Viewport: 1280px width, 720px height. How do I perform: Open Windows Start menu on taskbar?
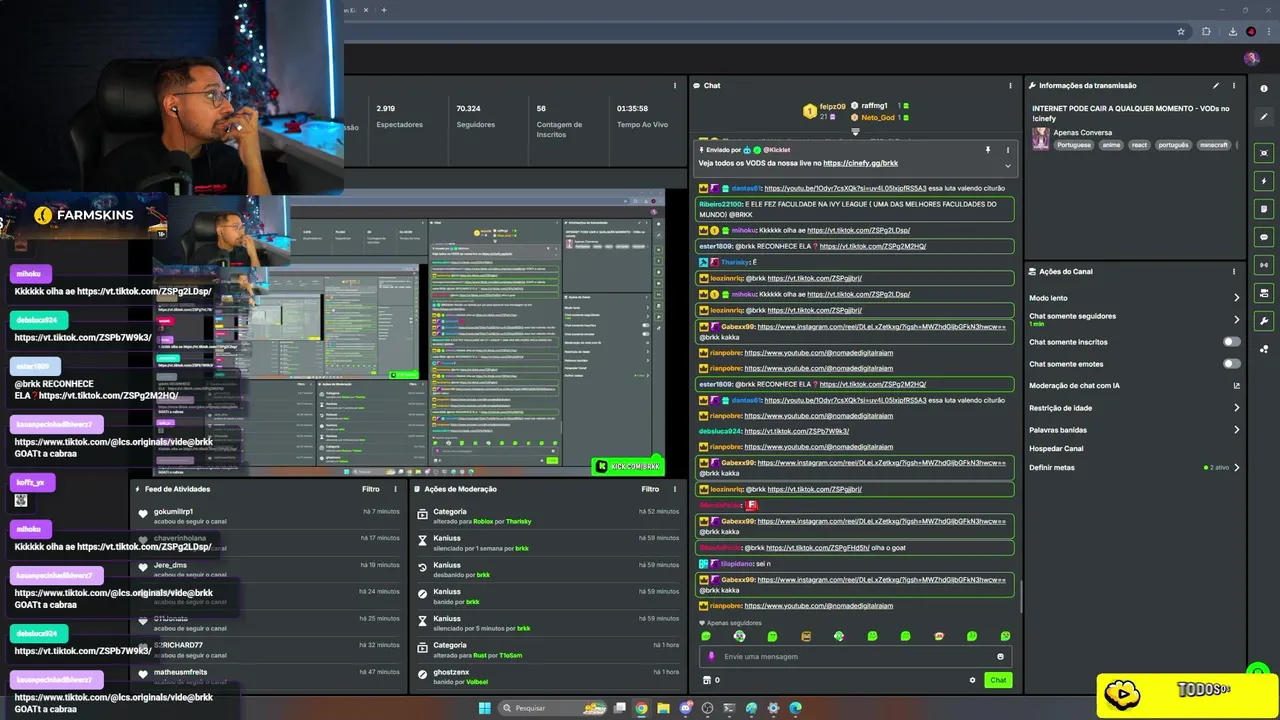click(x=485, y=708)
